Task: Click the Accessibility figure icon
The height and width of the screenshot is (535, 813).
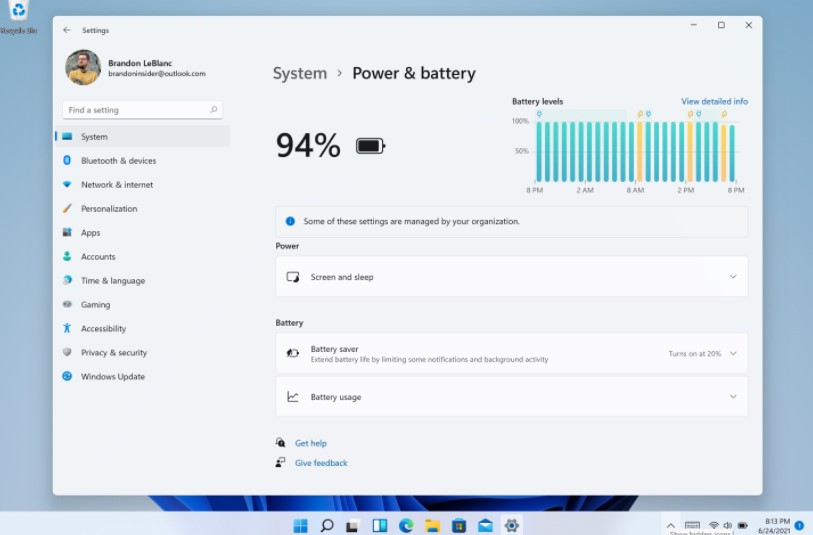Action: 67,328
